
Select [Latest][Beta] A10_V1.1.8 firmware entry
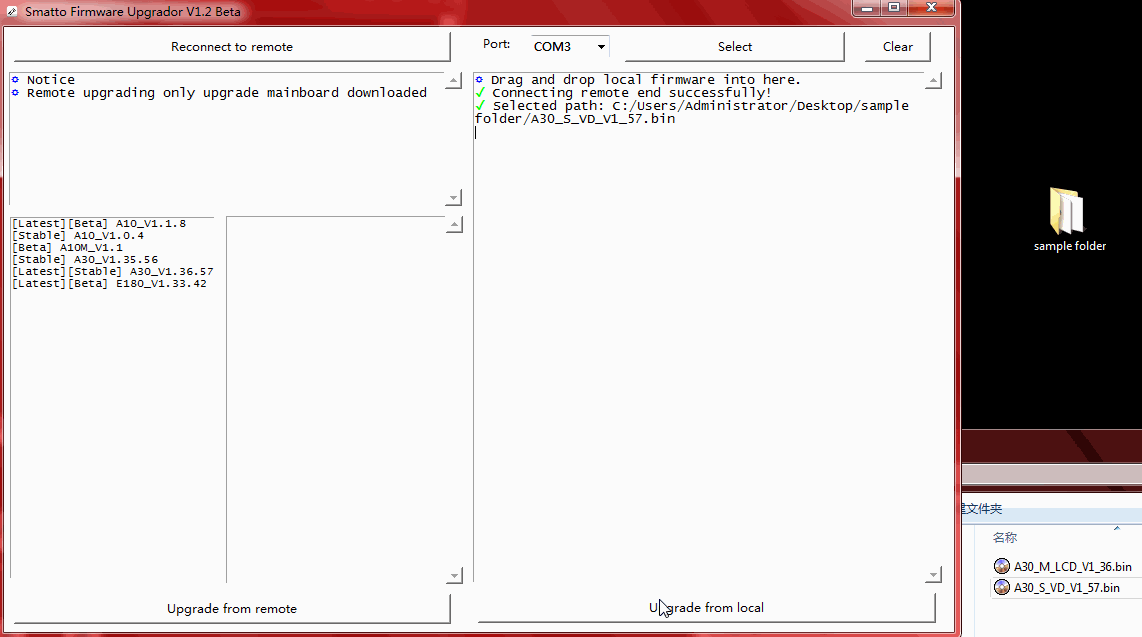point(99,223)
